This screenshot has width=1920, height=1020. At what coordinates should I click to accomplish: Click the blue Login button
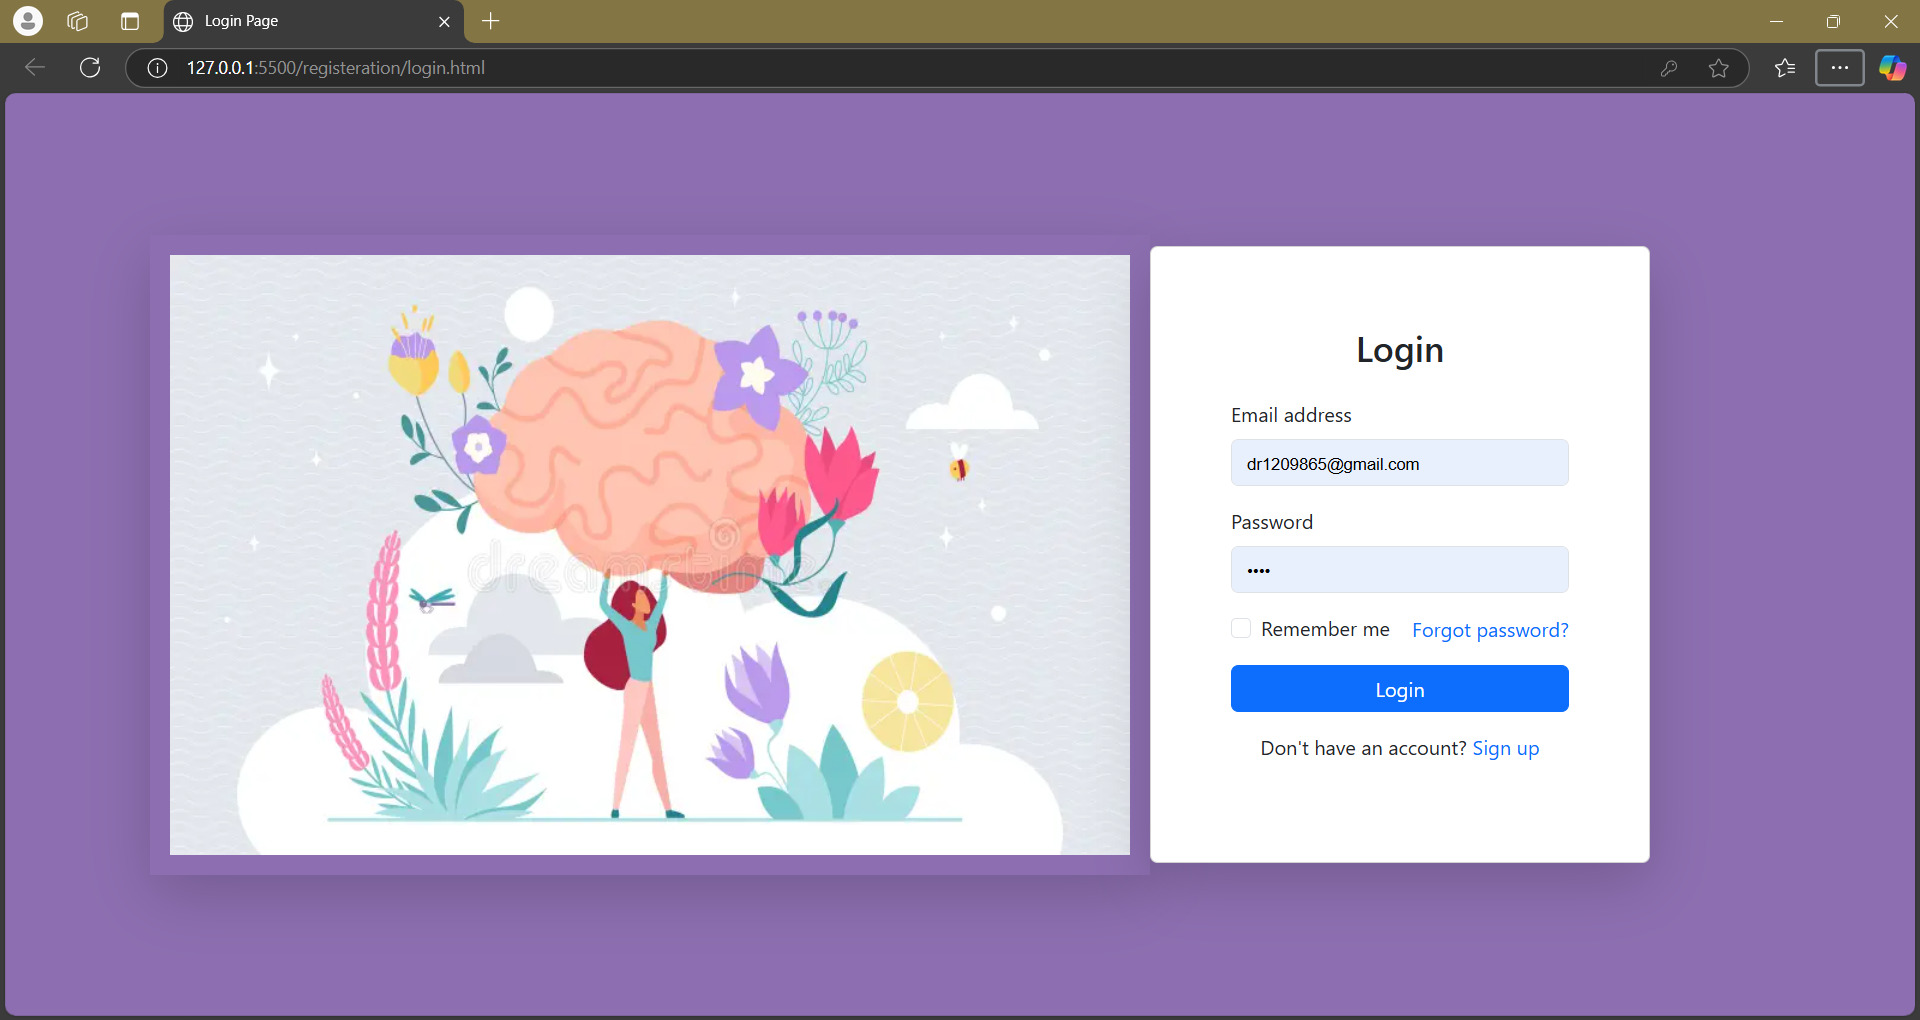coord(1399,689)
